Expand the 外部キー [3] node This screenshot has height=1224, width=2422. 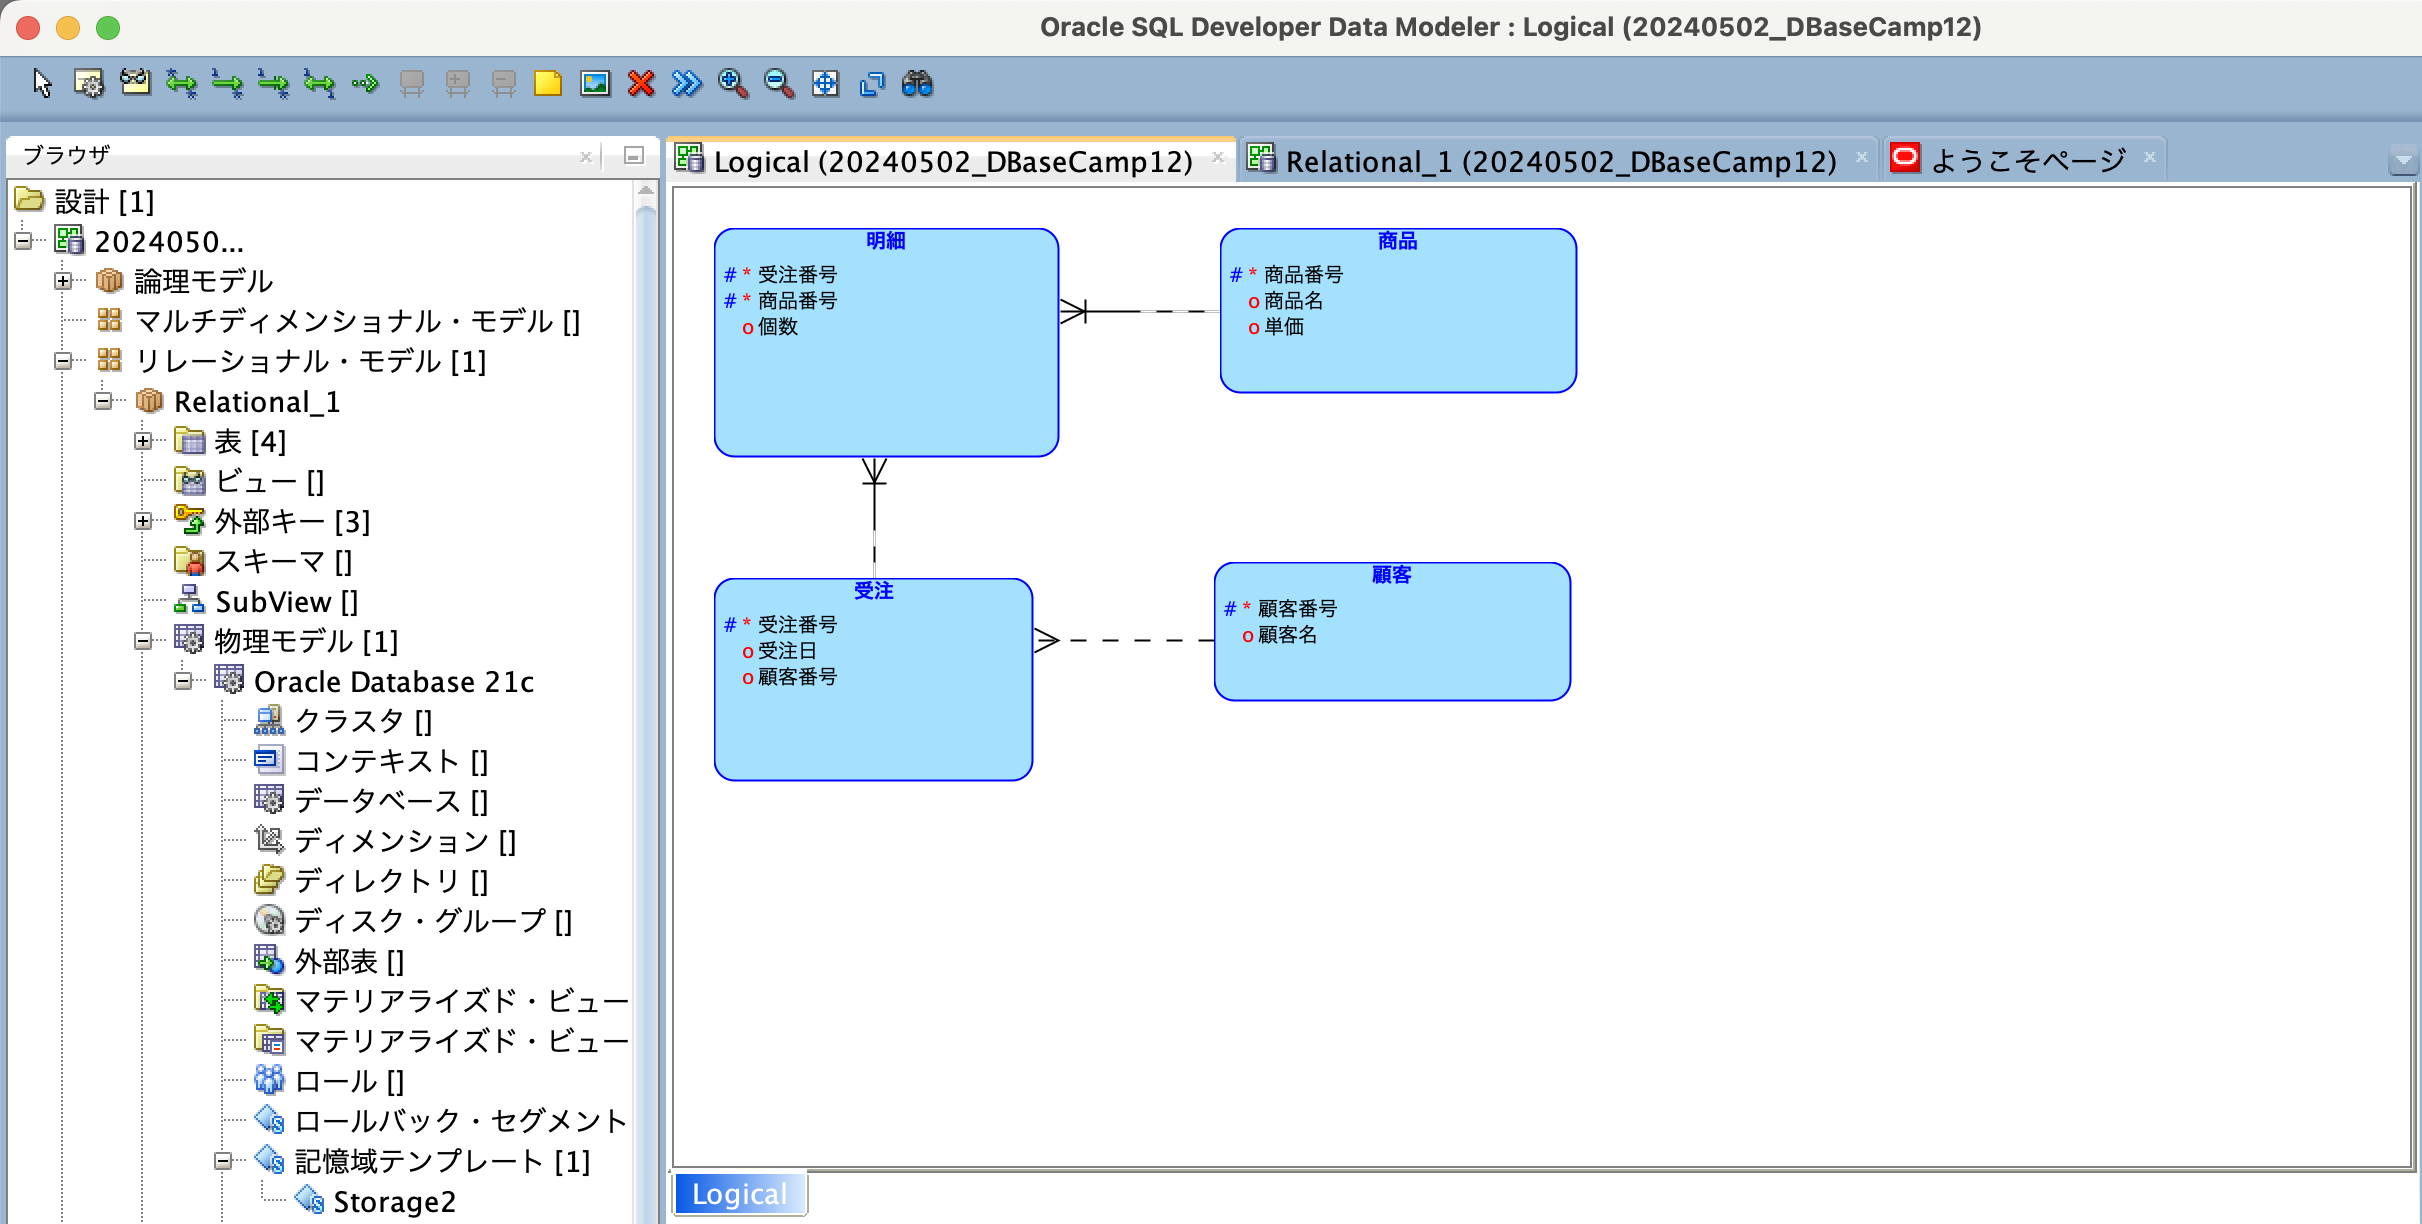pos(143,521)
